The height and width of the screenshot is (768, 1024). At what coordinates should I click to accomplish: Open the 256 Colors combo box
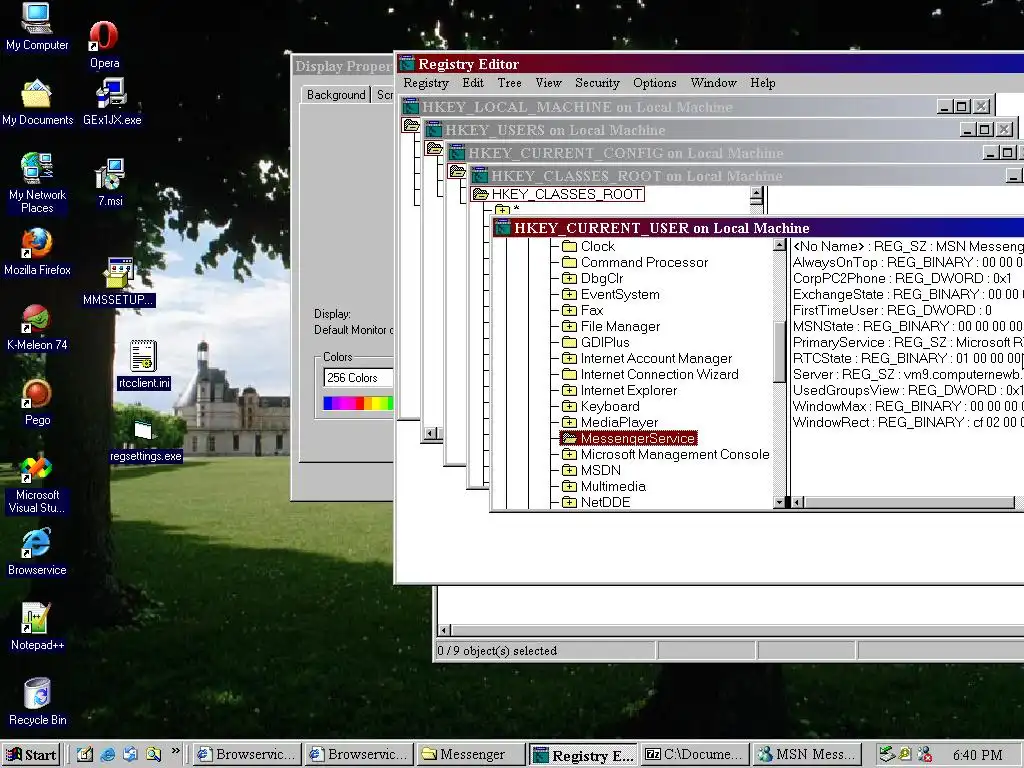pos(358,377)
